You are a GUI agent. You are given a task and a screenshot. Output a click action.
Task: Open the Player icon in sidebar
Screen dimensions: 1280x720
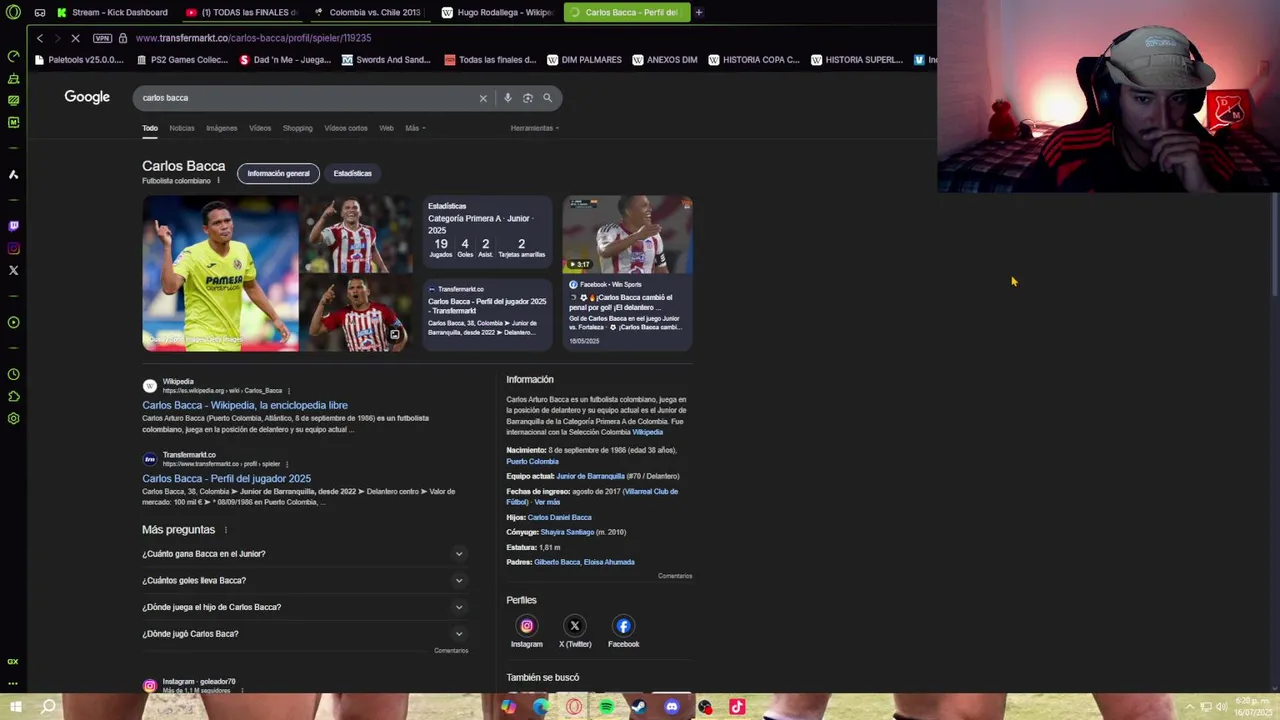point(13,322)
